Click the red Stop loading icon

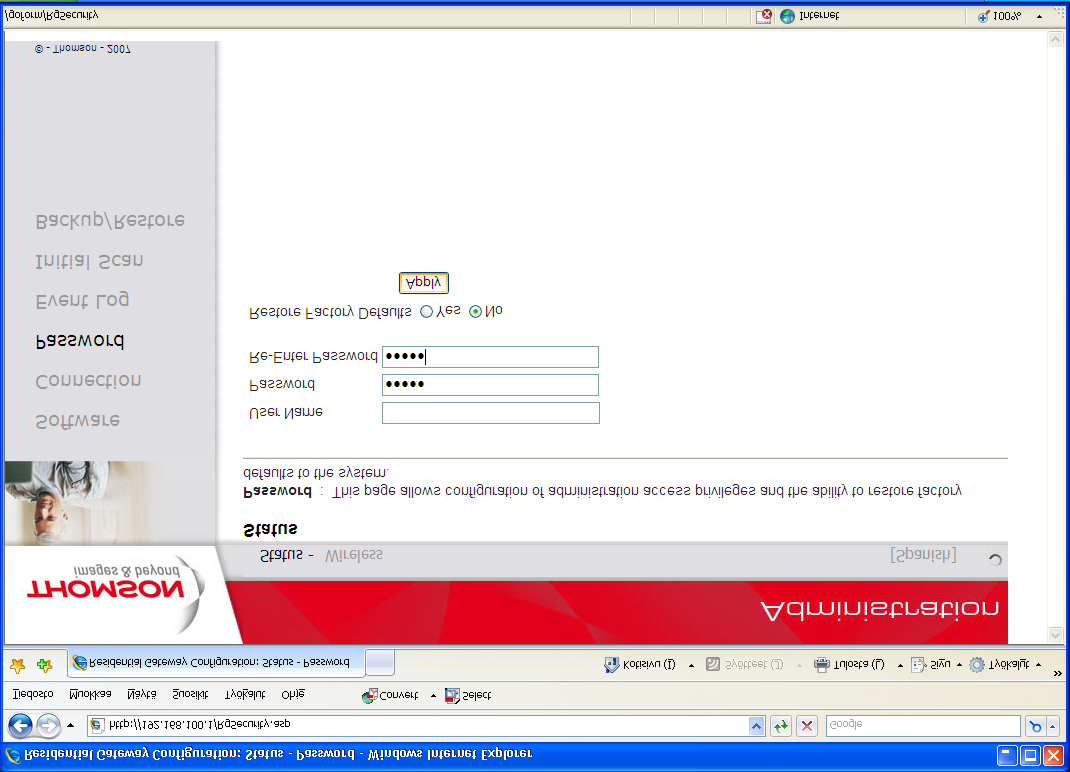tap(807, 726)
